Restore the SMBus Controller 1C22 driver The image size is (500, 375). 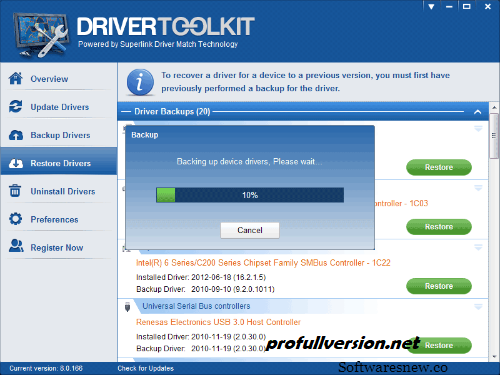click(x=439, y=286)
